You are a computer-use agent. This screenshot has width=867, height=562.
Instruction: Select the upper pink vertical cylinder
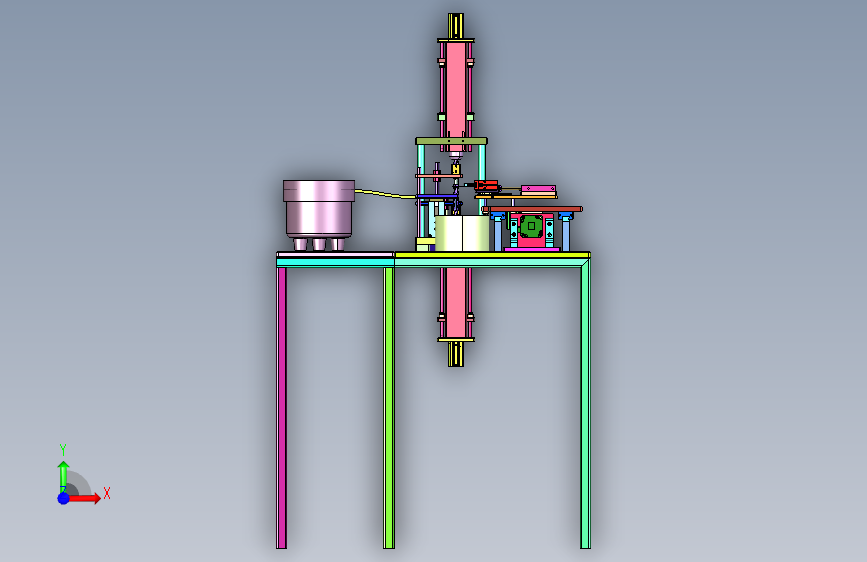[456, 96]
